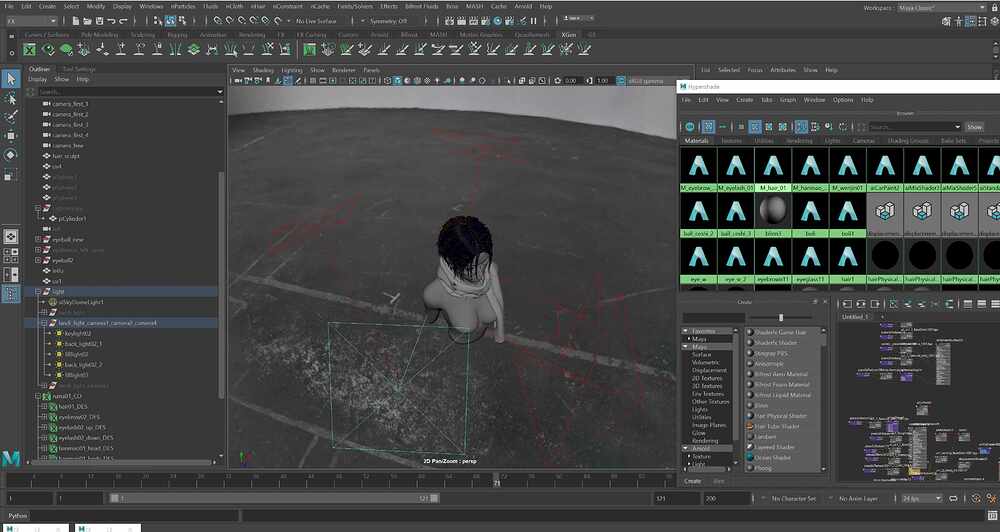Click the Redo arrow icon
1000x532 pixels.
coord(124,21)
